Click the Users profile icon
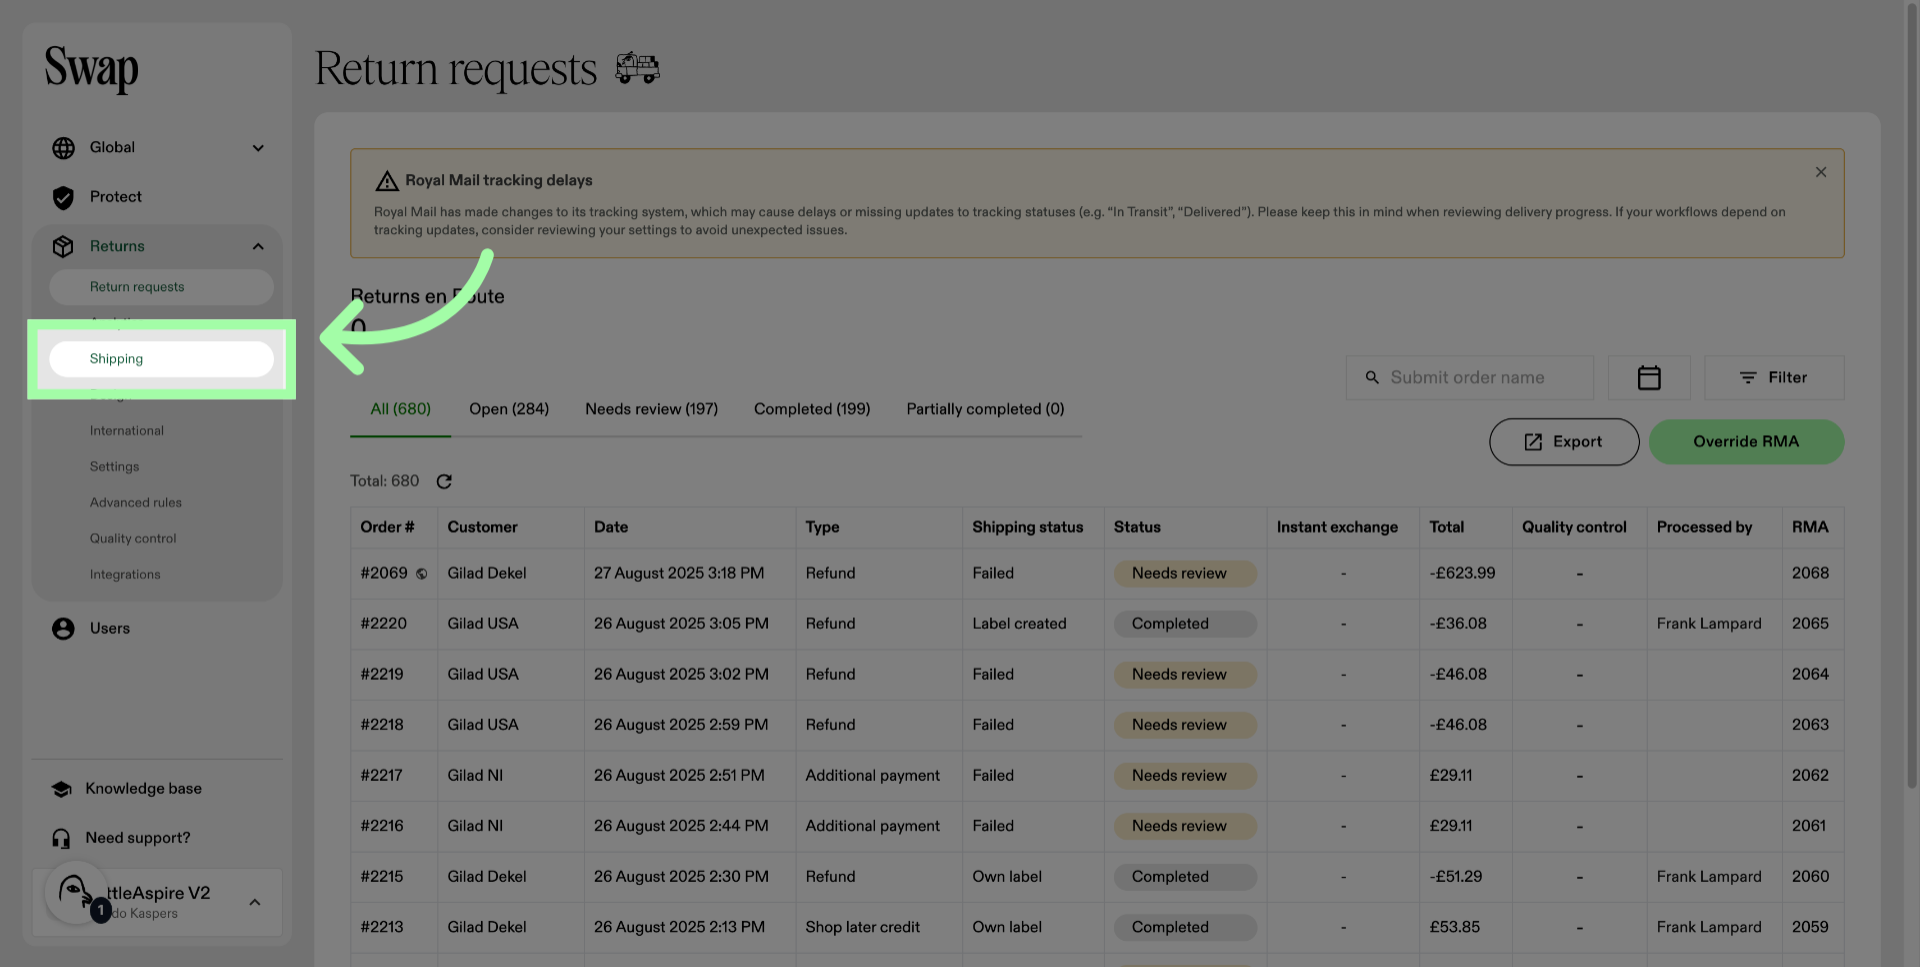The width and height of the screenshot is (1920, 967). [x=63, y=629]
